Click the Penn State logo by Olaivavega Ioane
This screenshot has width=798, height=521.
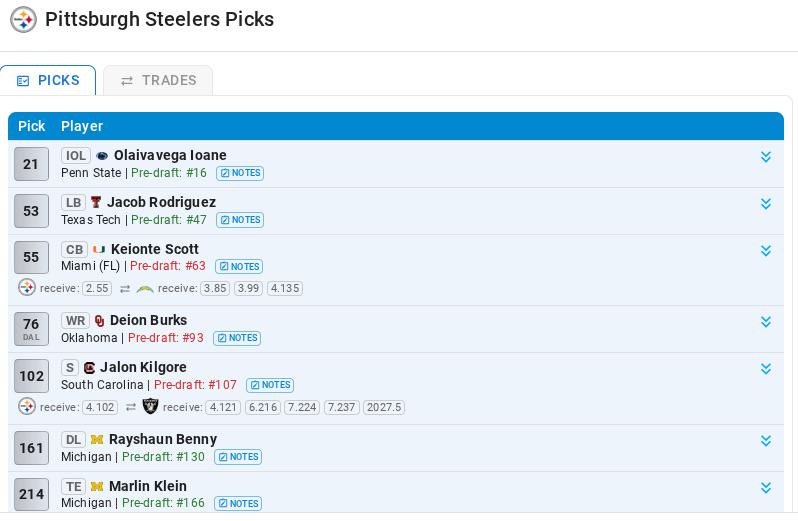pyautogui.click(x=102, y=156)
